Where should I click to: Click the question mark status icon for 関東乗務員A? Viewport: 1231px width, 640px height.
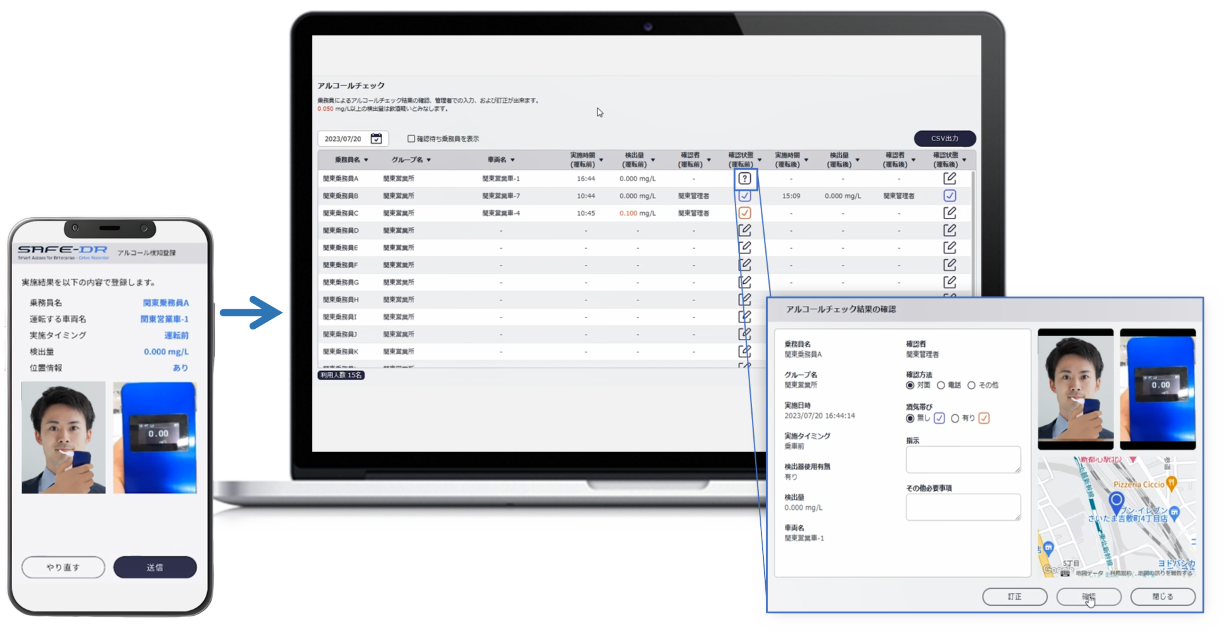coord(744,178)
